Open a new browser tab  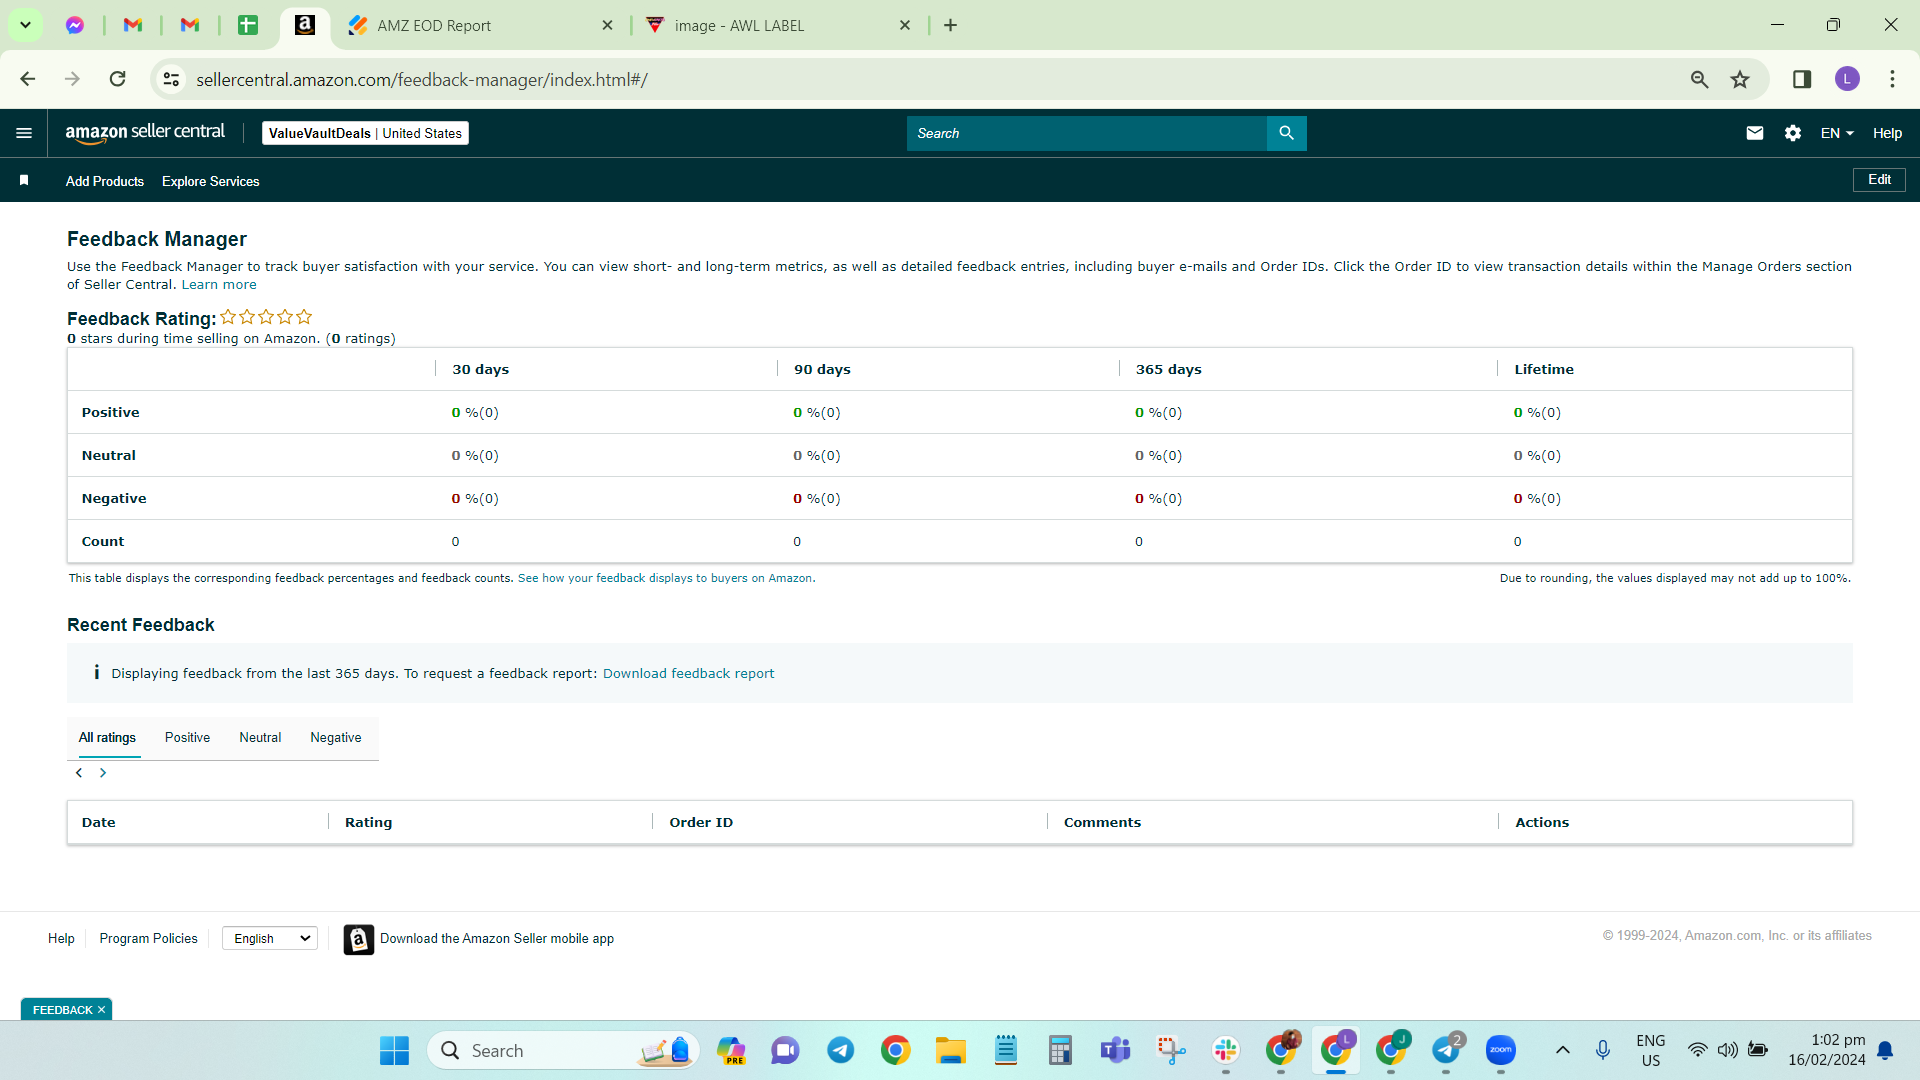950,25
